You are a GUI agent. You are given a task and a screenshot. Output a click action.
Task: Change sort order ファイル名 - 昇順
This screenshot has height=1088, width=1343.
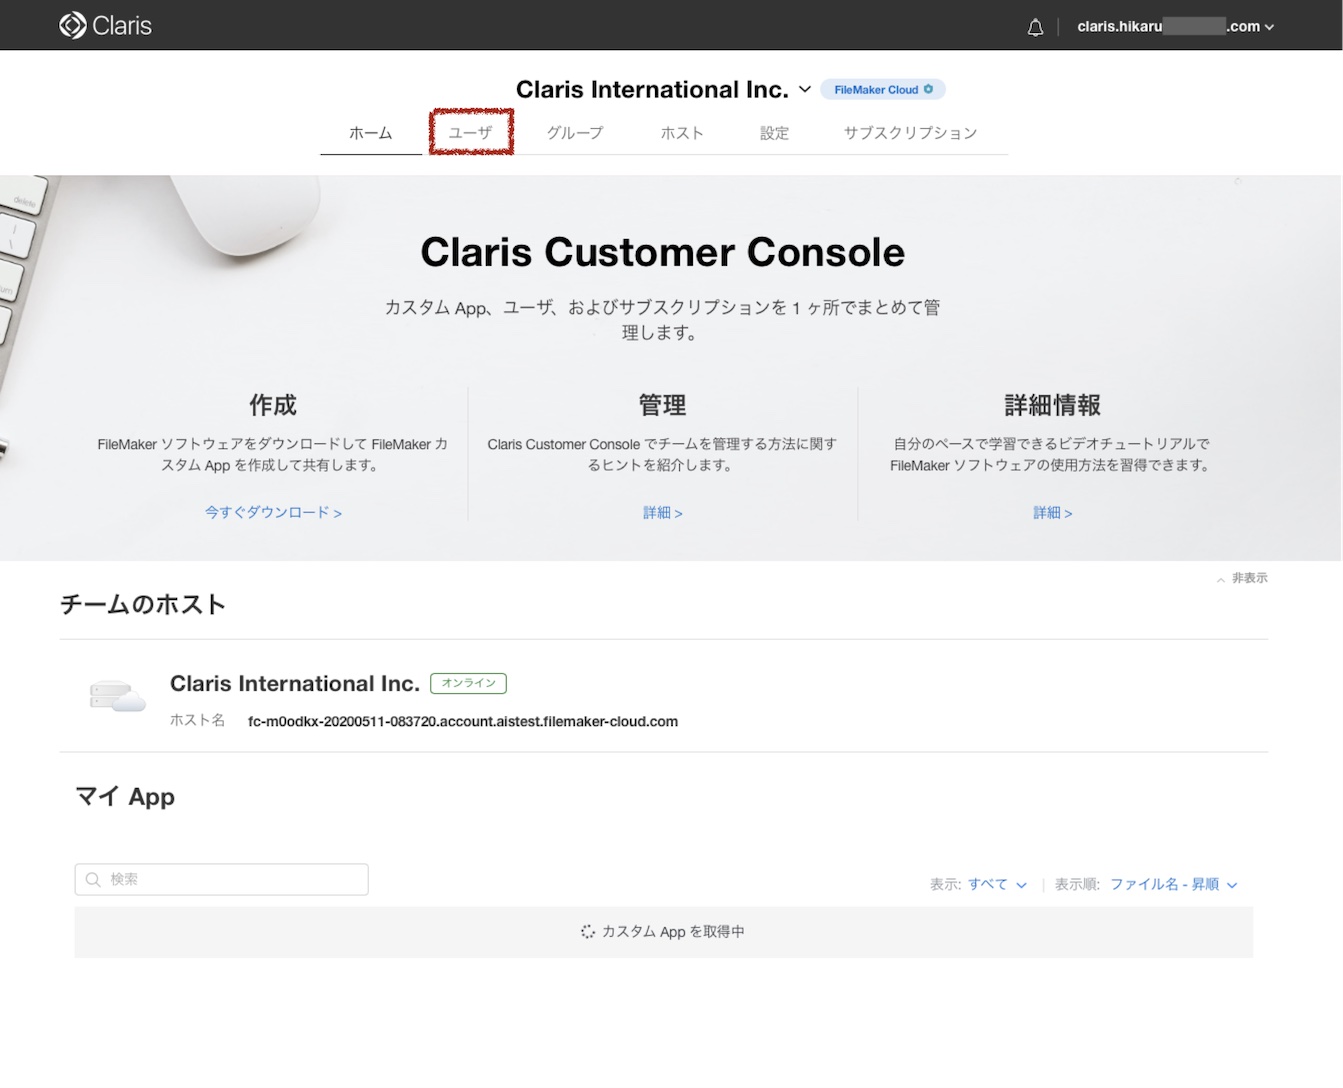(x=1173, y=884)
